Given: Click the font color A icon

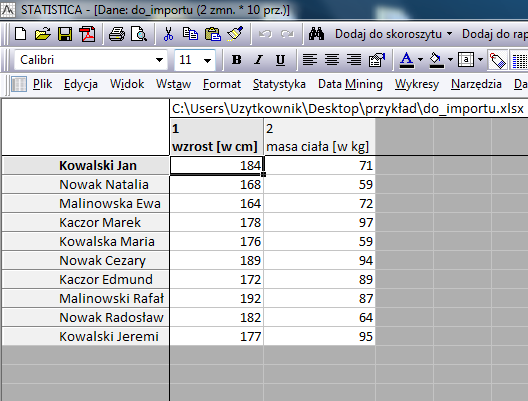Looking at the screenshot, I should [406, 60].
